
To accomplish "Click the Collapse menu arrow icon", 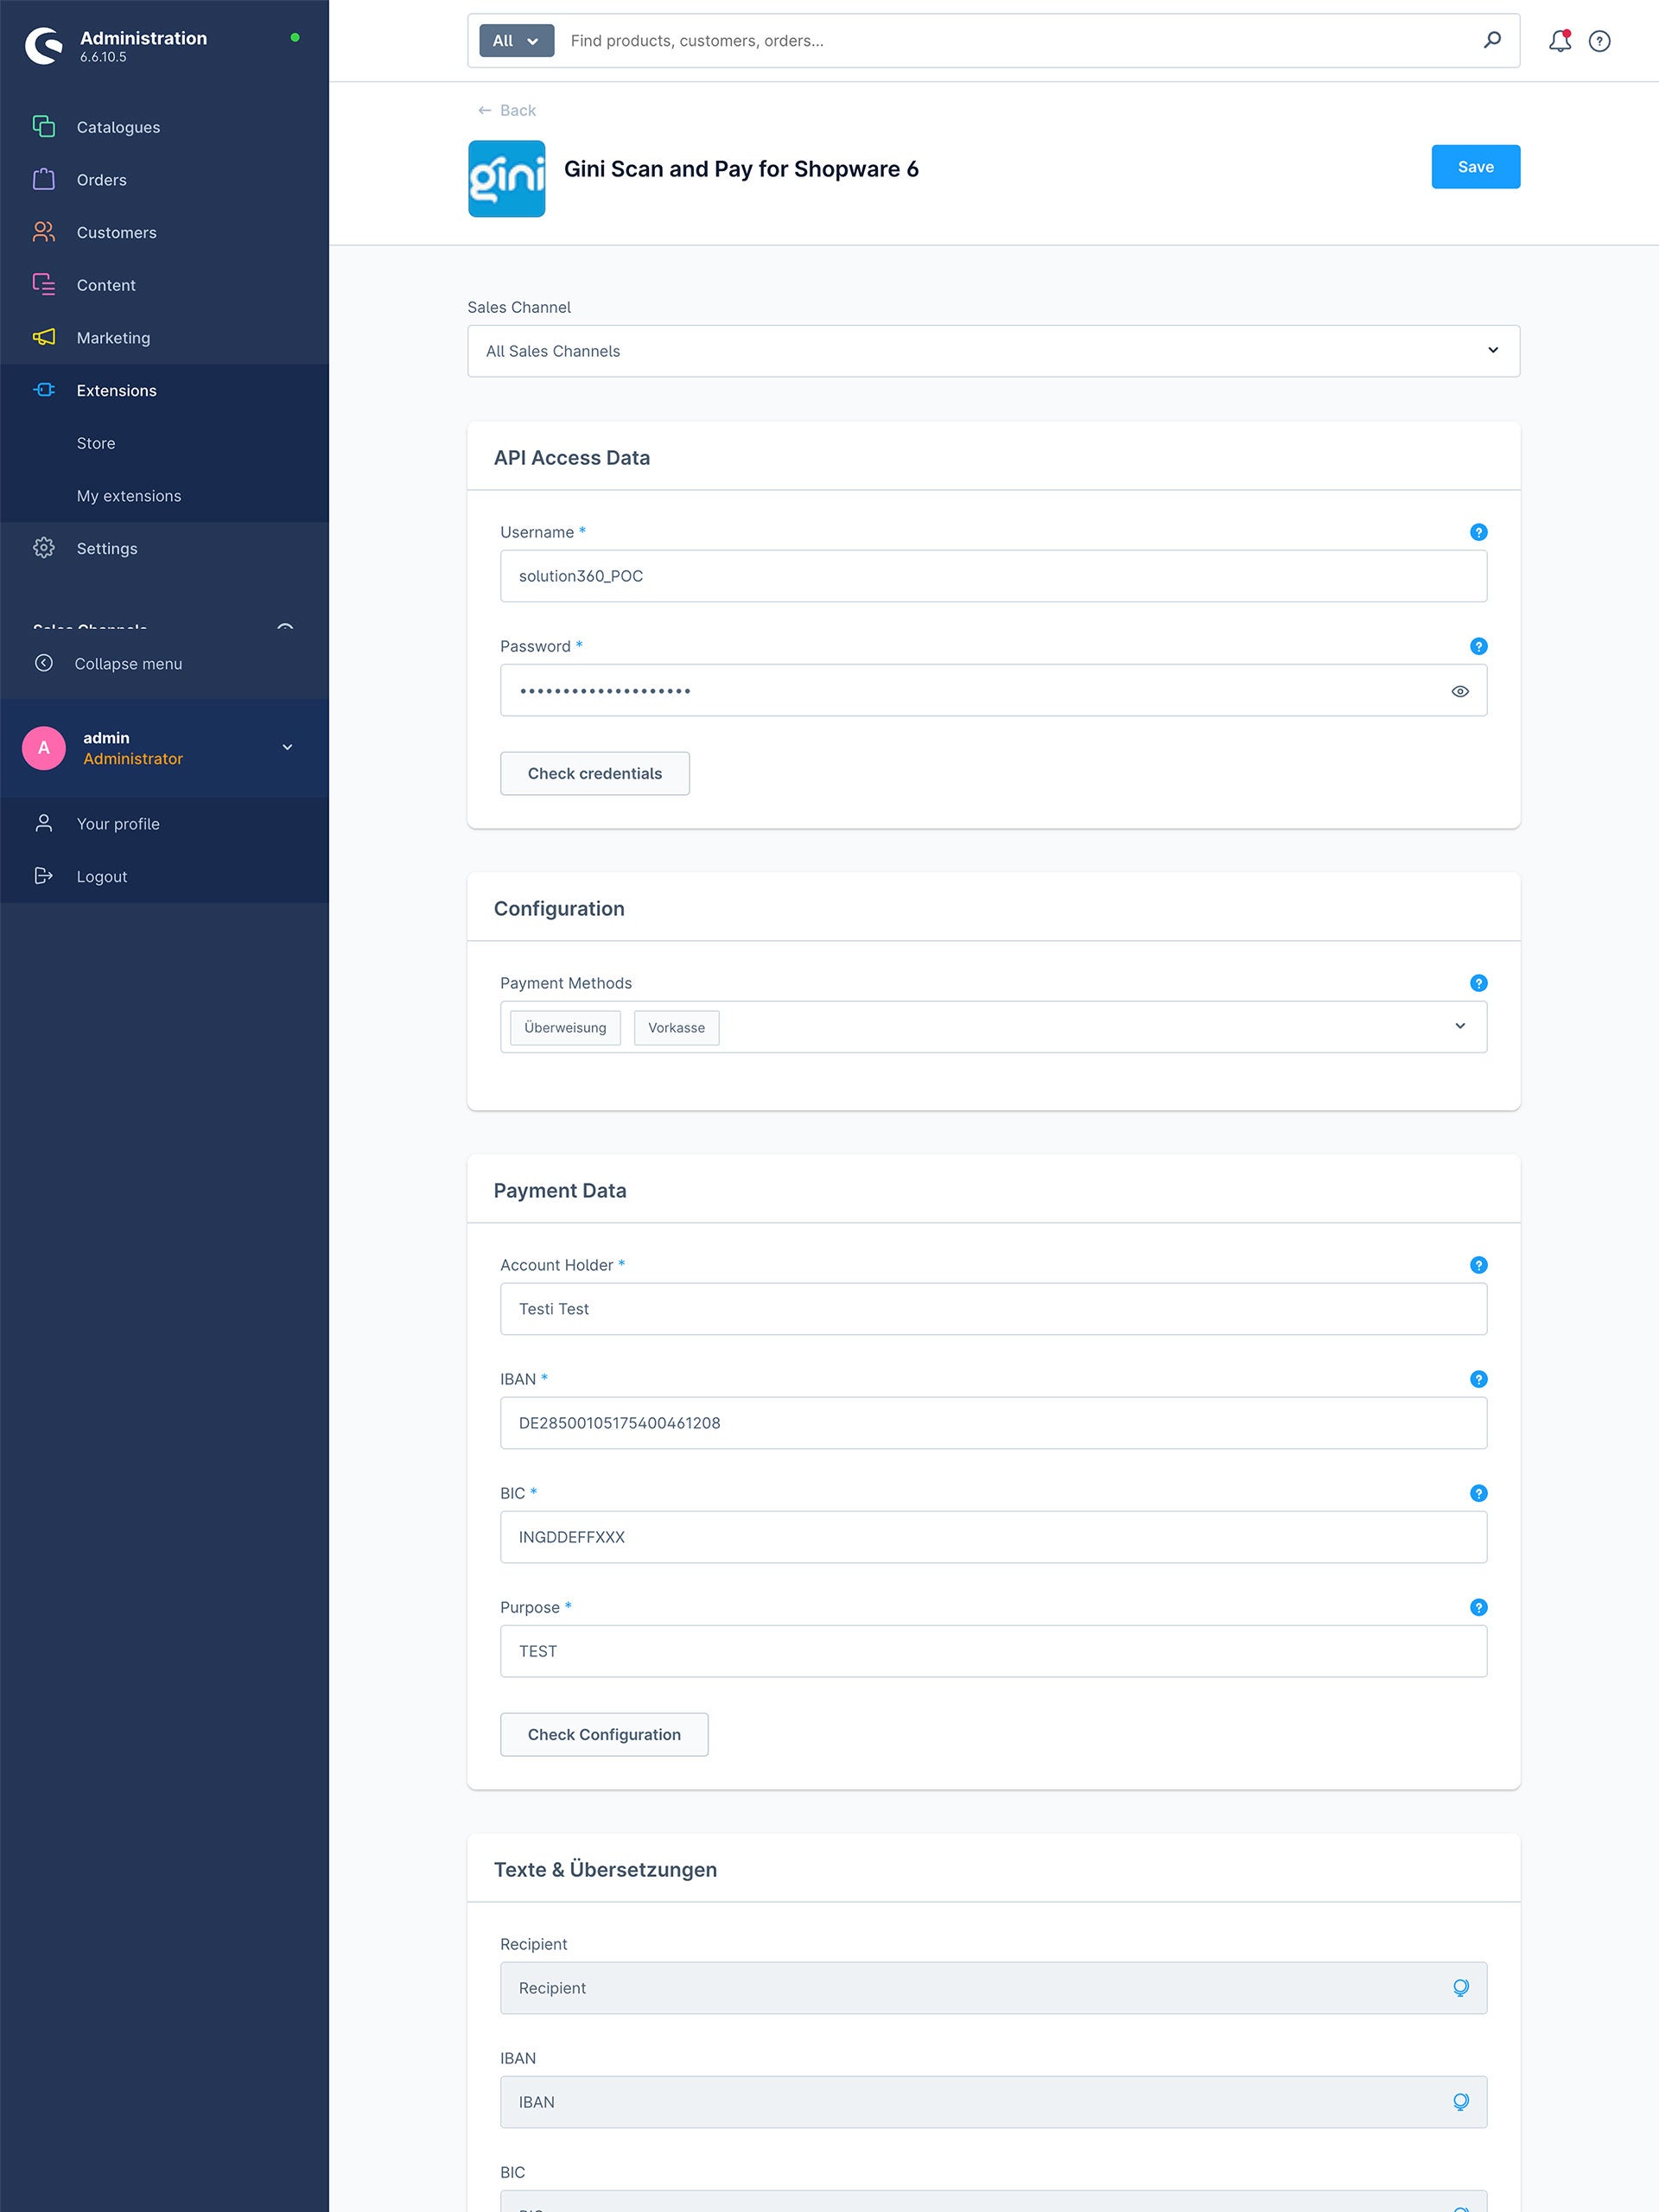I will 43,663.
